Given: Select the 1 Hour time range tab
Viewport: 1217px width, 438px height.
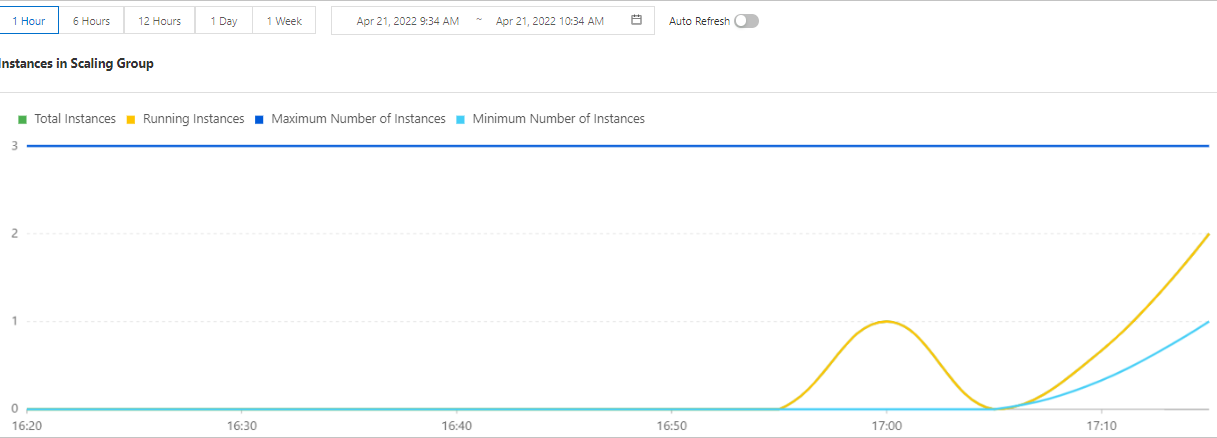Looking at the screenshot, I should point(29,21).
